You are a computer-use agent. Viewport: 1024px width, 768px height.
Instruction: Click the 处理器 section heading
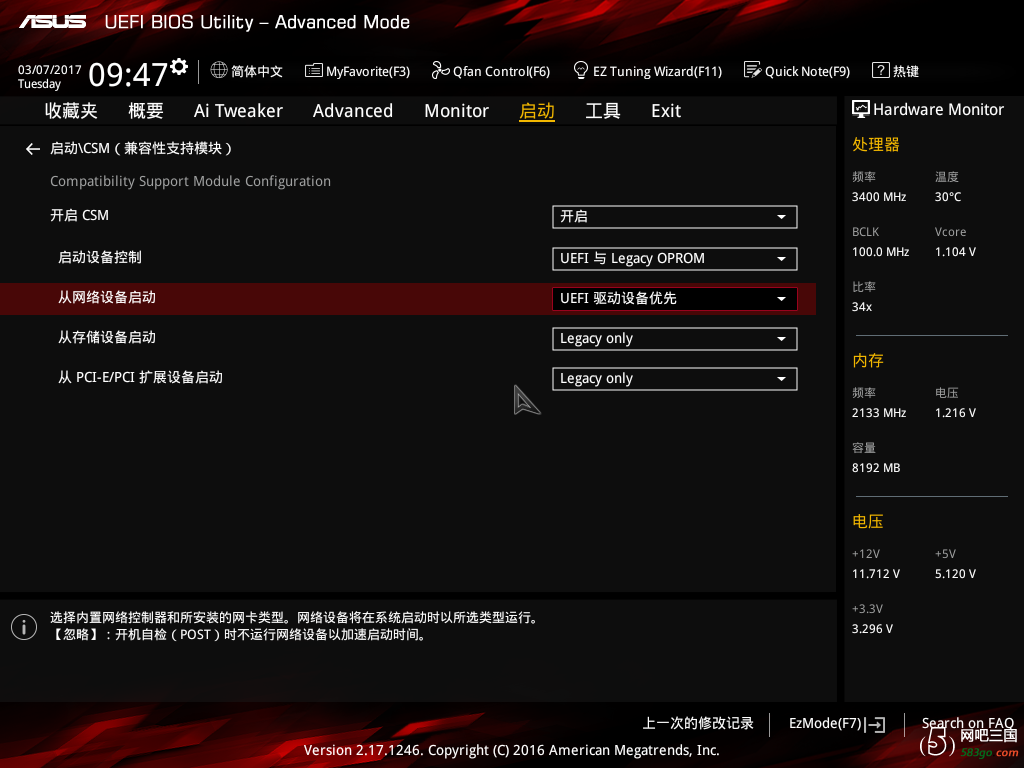tap(876, 144)
